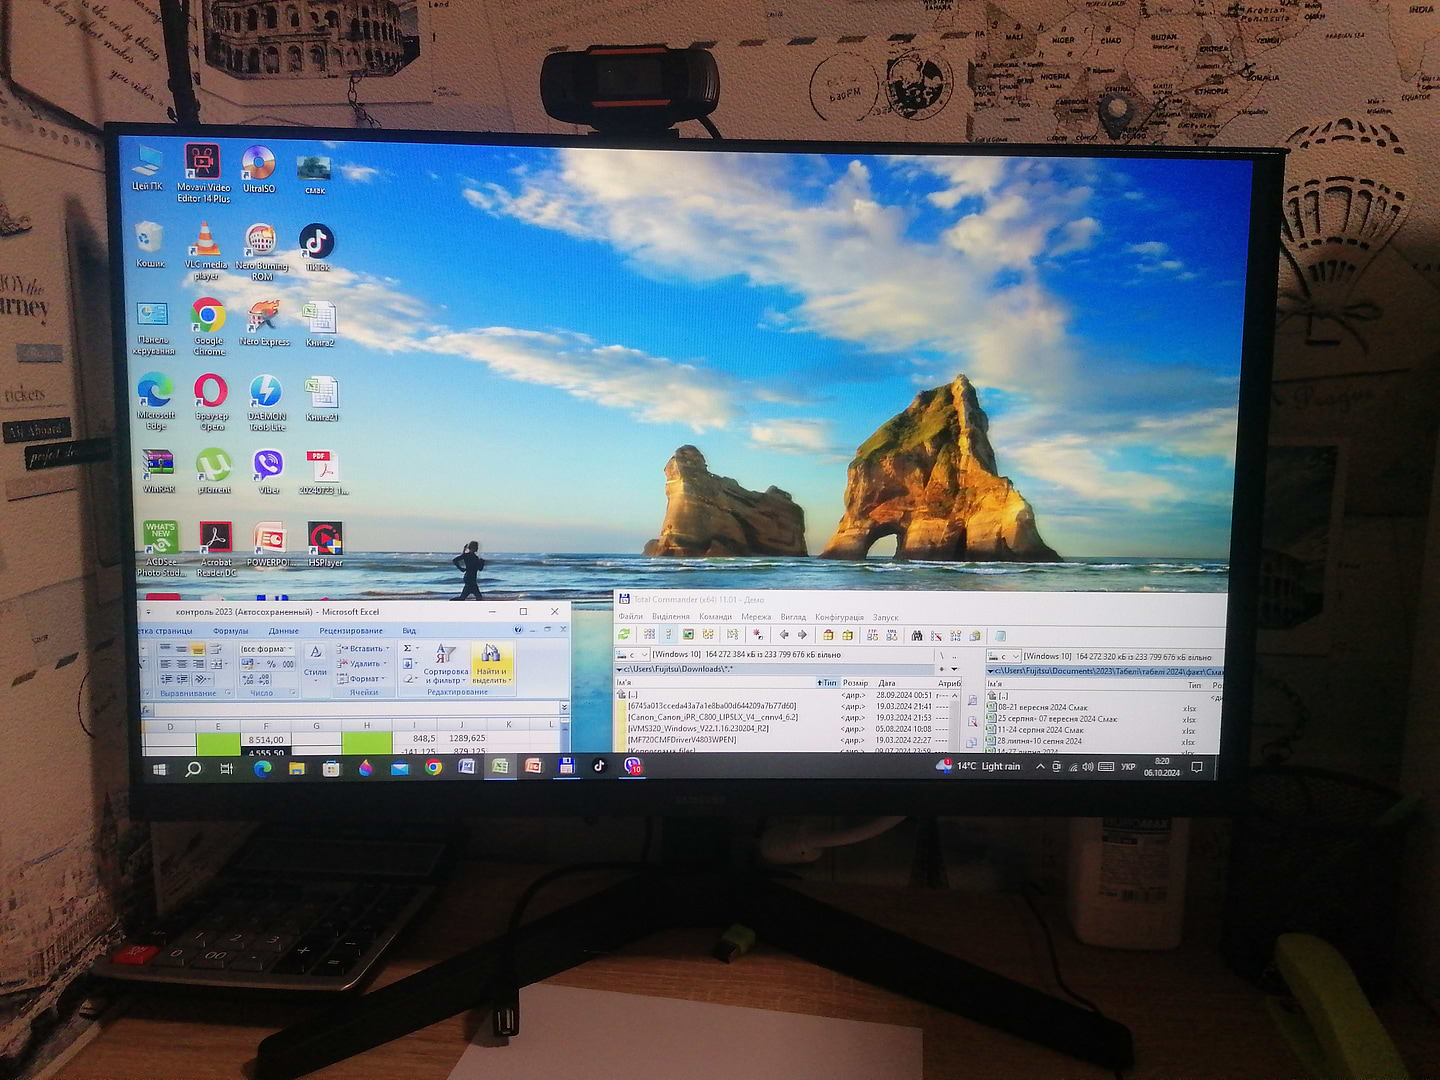Click the Excel formula bar input field
This screenshot has width=1440, height=1080.
coord(350,709)
